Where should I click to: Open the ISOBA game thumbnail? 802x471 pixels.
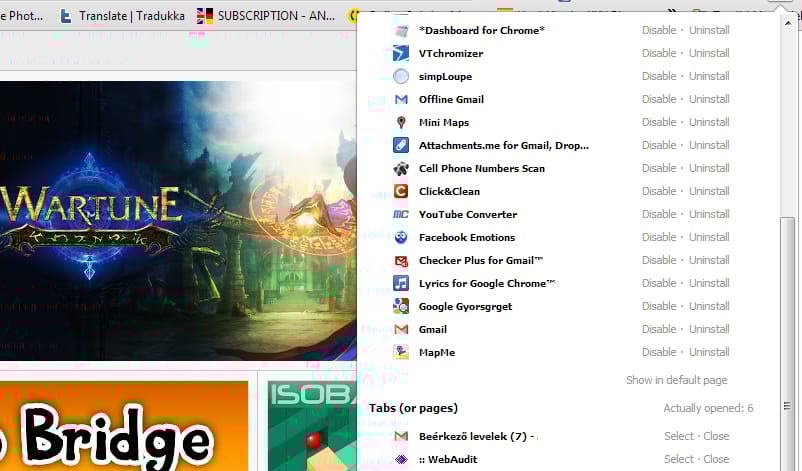coord(312,426)
